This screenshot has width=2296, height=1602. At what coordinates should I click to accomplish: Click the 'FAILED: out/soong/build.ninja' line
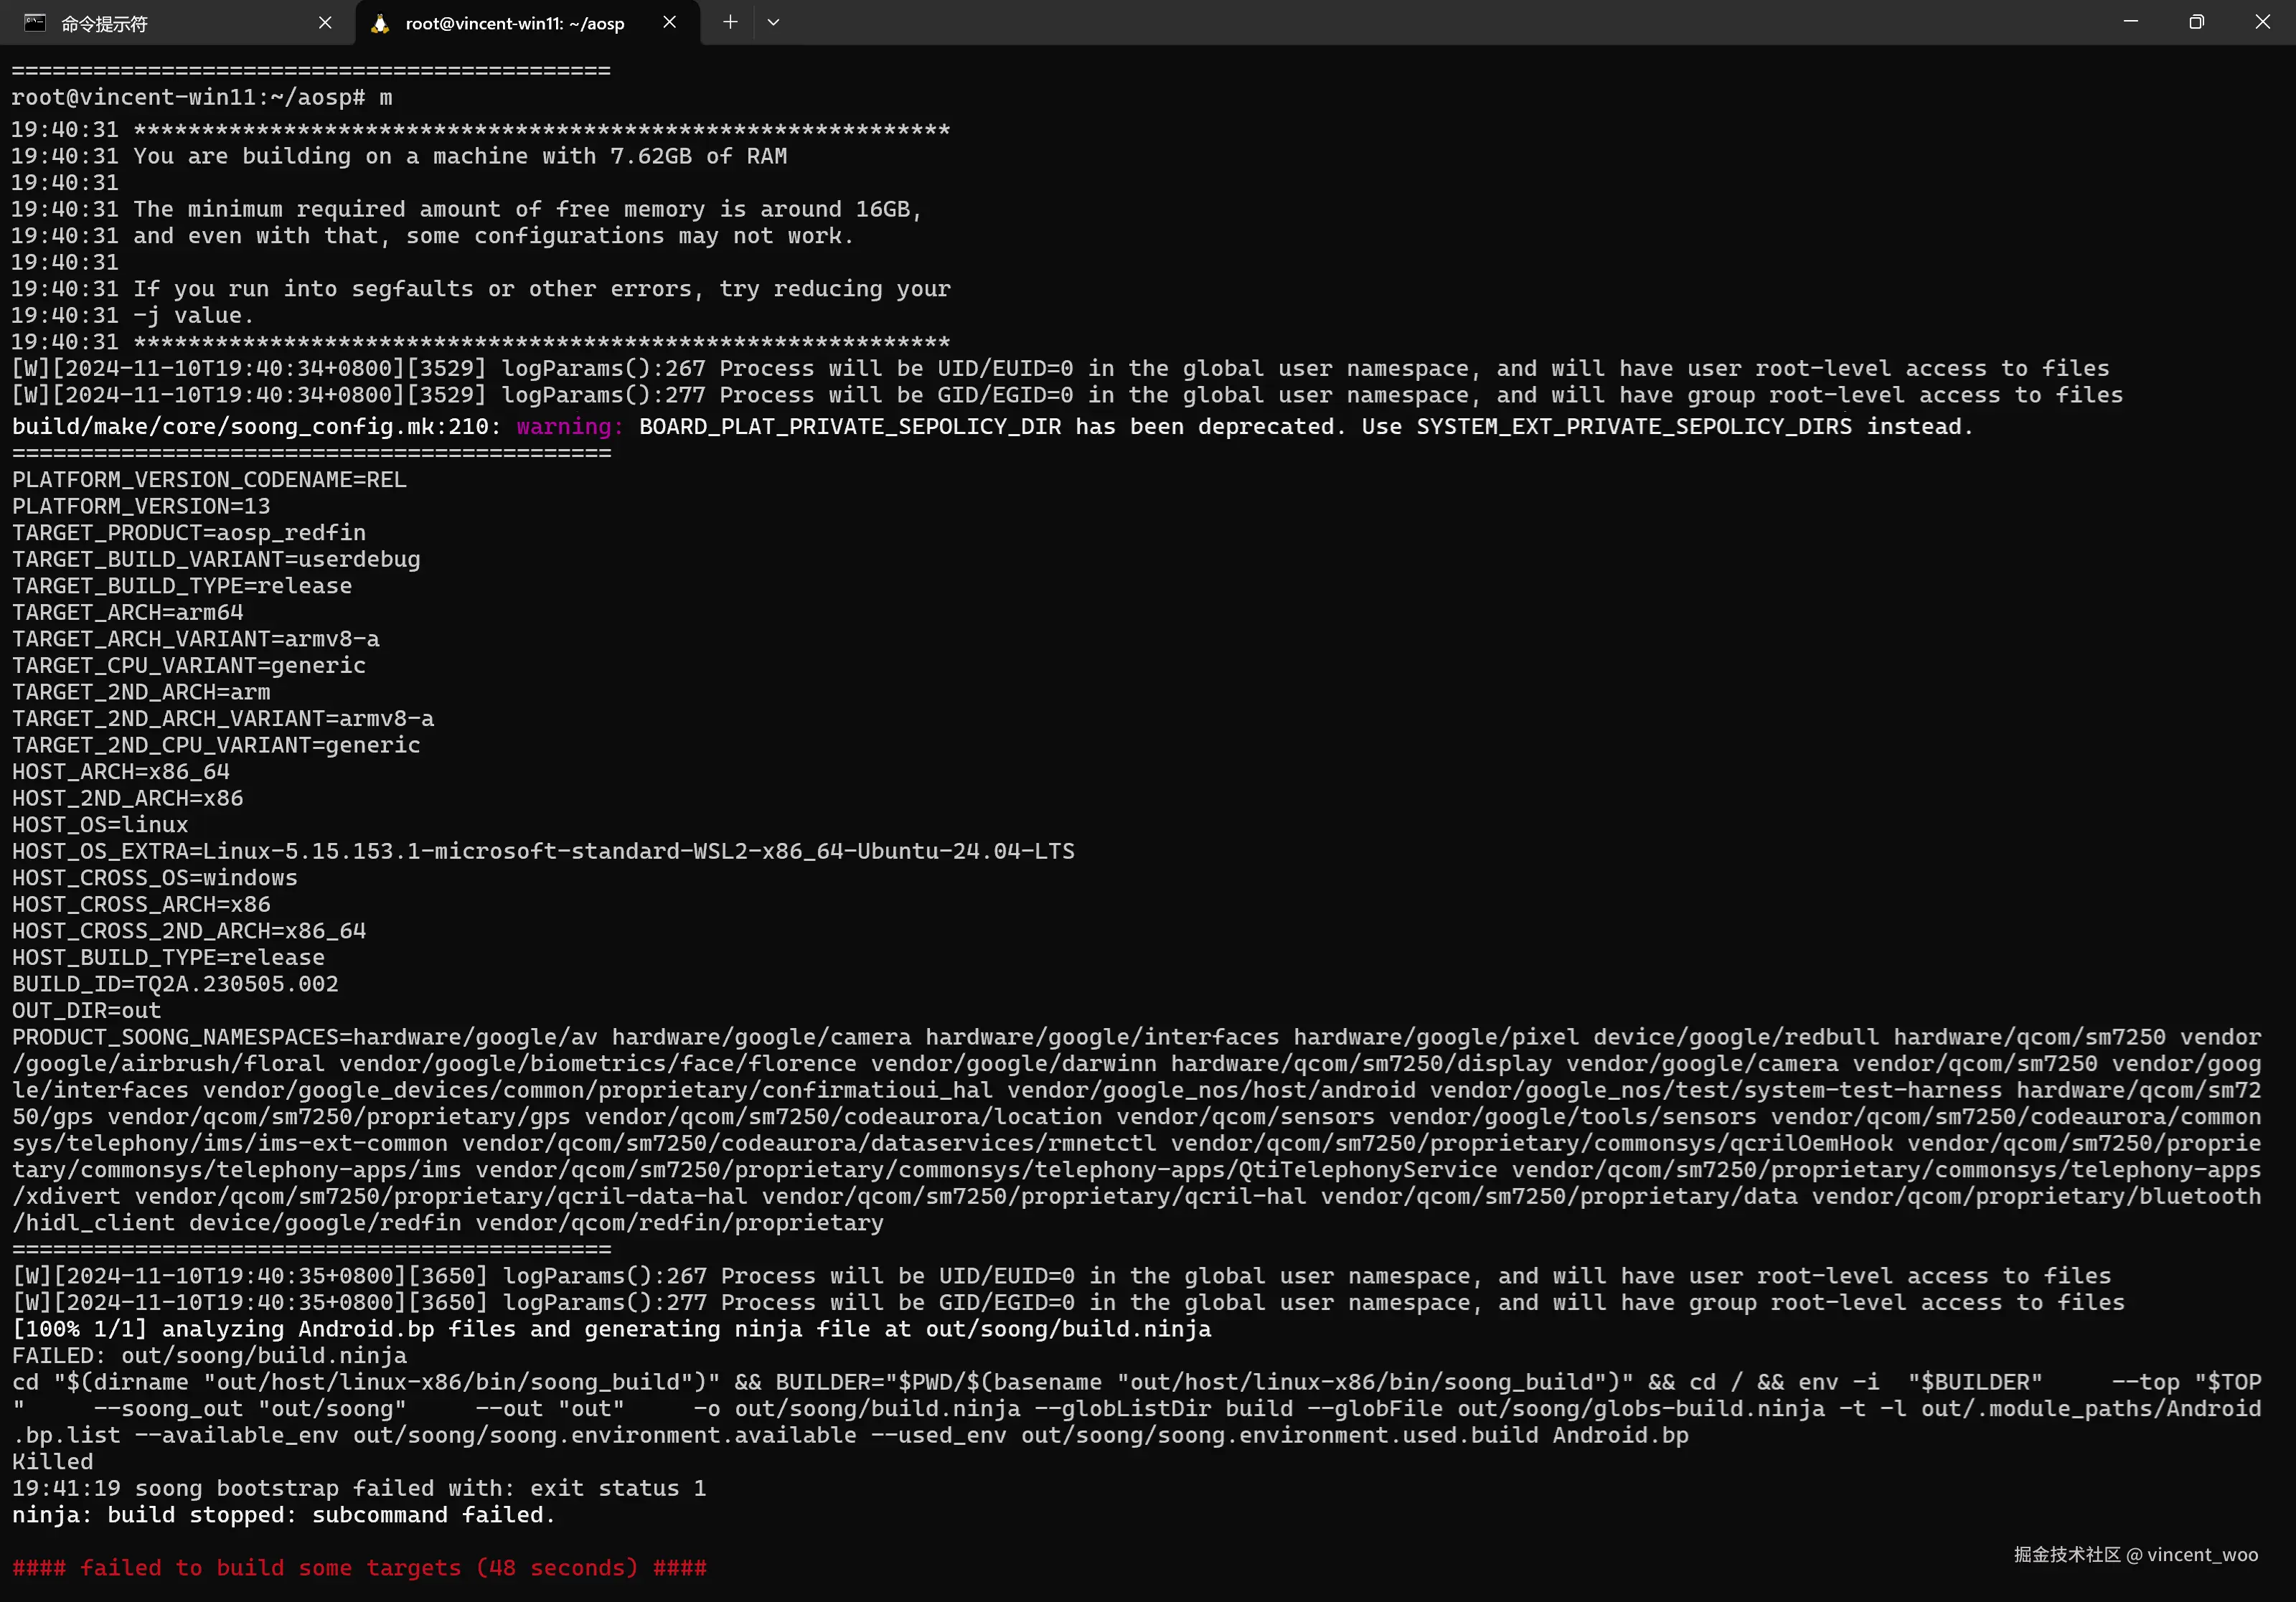click(x=209, y=1356)
